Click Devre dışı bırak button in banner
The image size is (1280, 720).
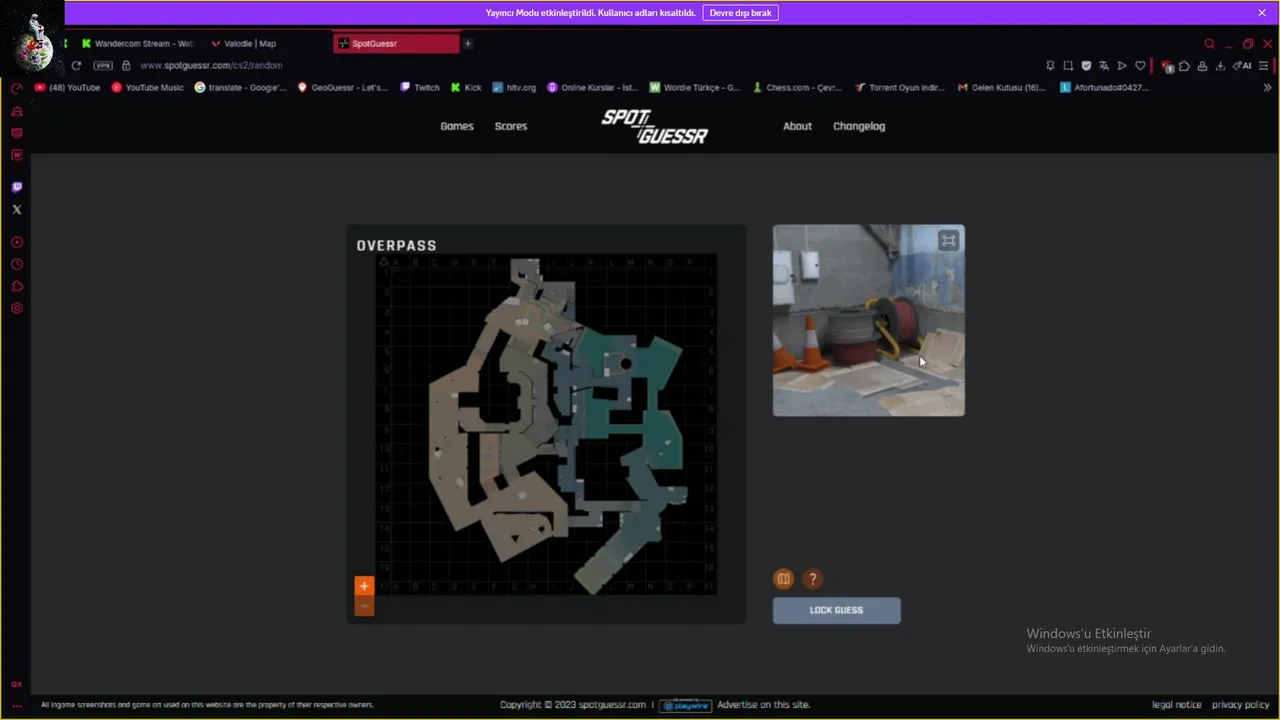pyautogui.click(x=741, y=13)
